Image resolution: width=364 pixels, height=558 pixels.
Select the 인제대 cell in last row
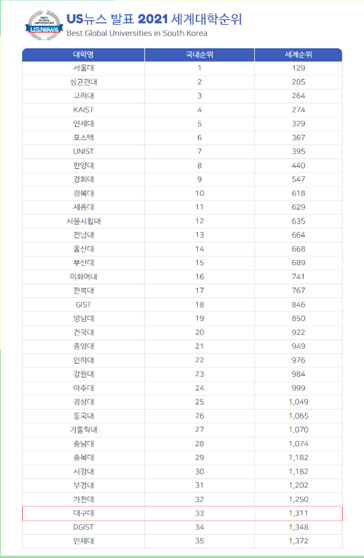[x=83, y=541]
